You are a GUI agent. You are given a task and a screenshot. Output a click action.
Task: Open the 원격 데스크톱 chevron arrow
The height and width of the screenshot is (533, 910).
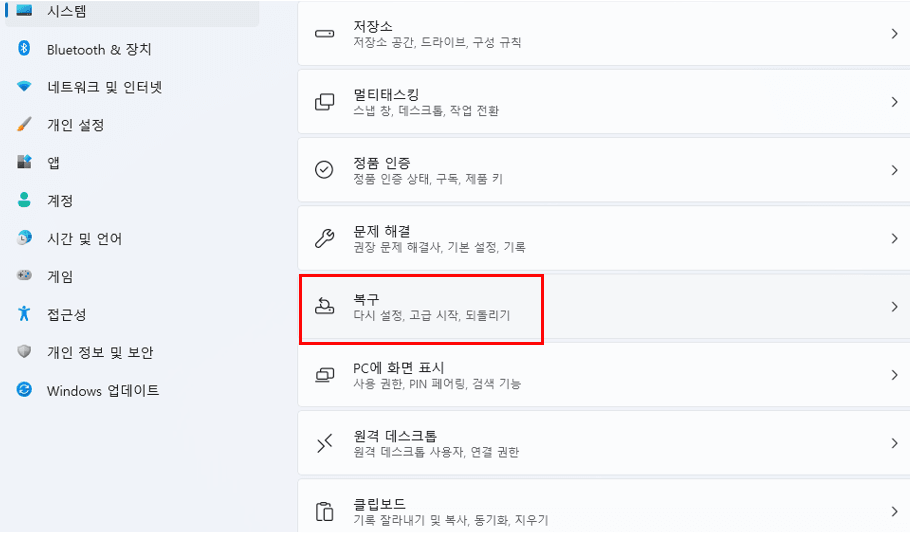894,443
